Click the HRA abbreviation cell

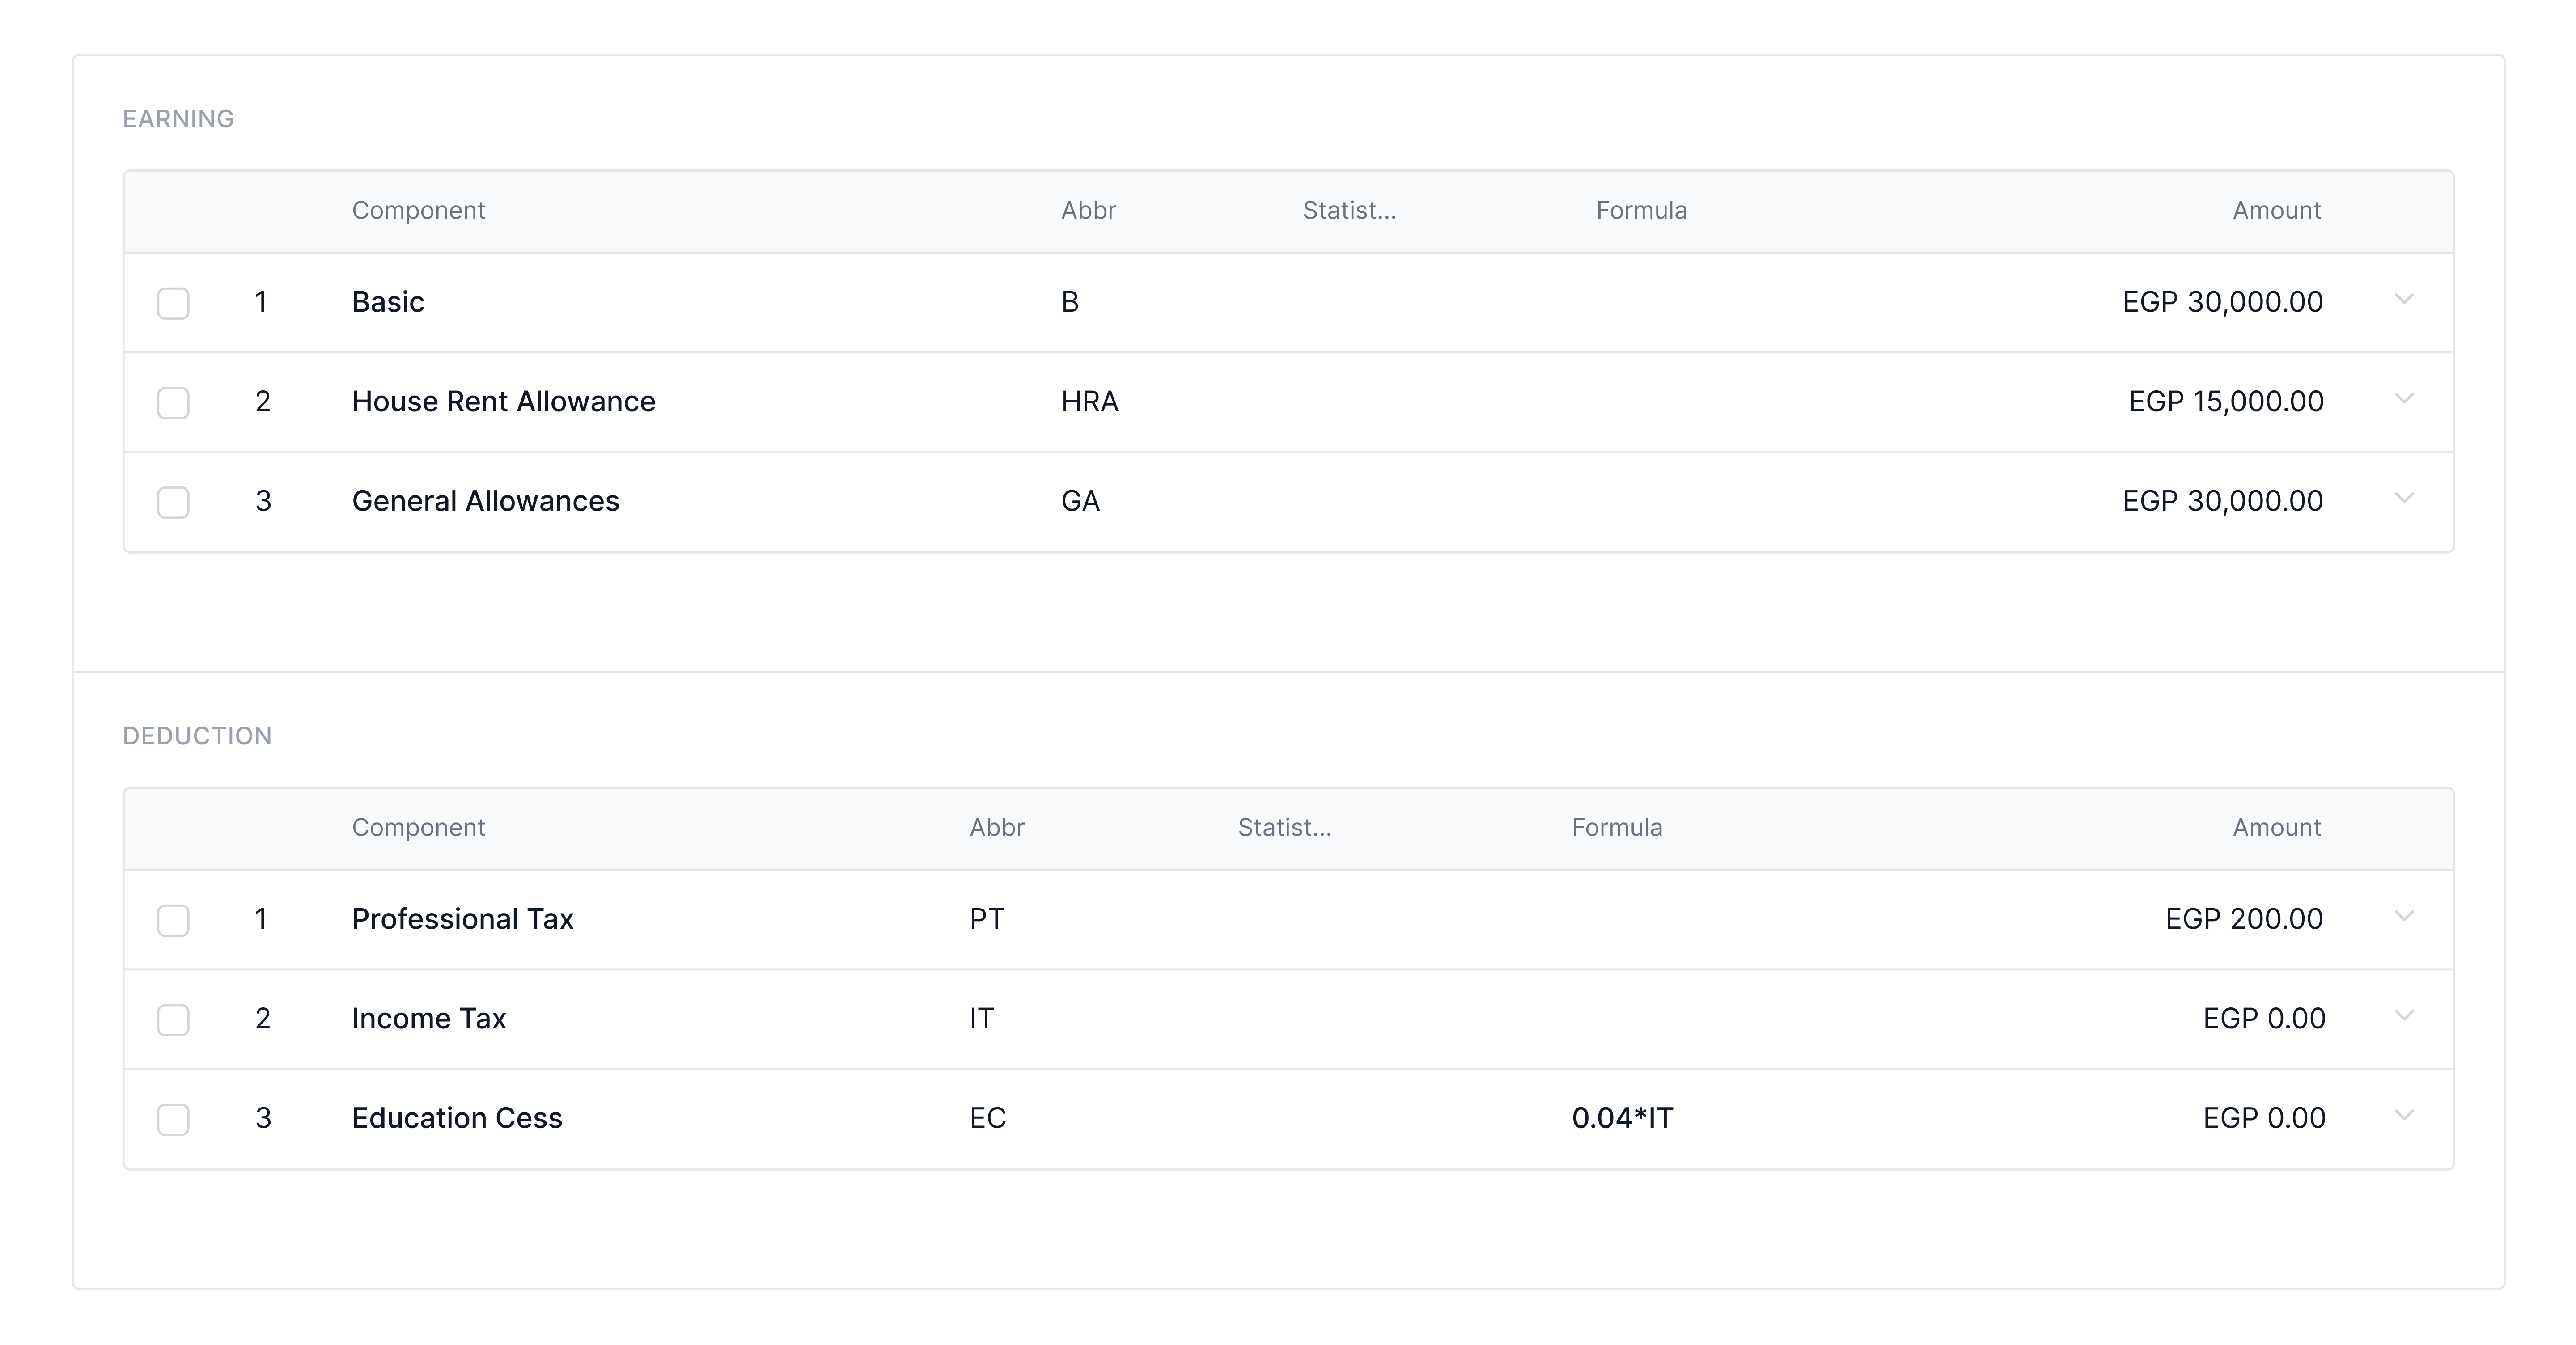[x=1089, y=402]
